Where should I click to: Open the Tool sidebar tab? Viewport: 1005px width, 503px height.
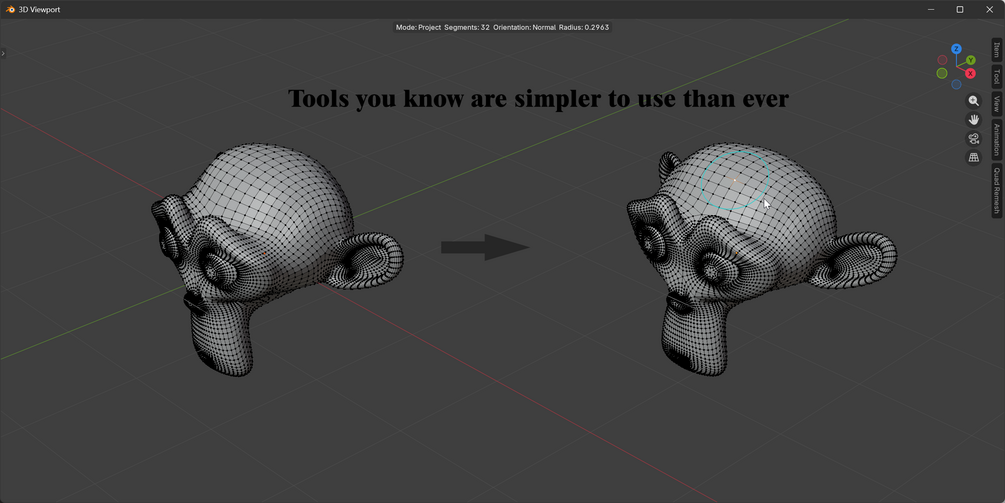[x=997, y=77]
